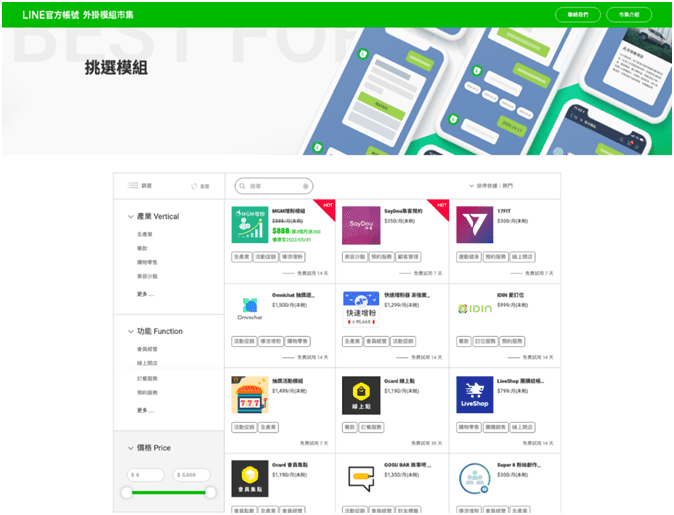674x515 pixels.
Task: Click the minimum price $ 0 field
Action: [x=146, y=475]
